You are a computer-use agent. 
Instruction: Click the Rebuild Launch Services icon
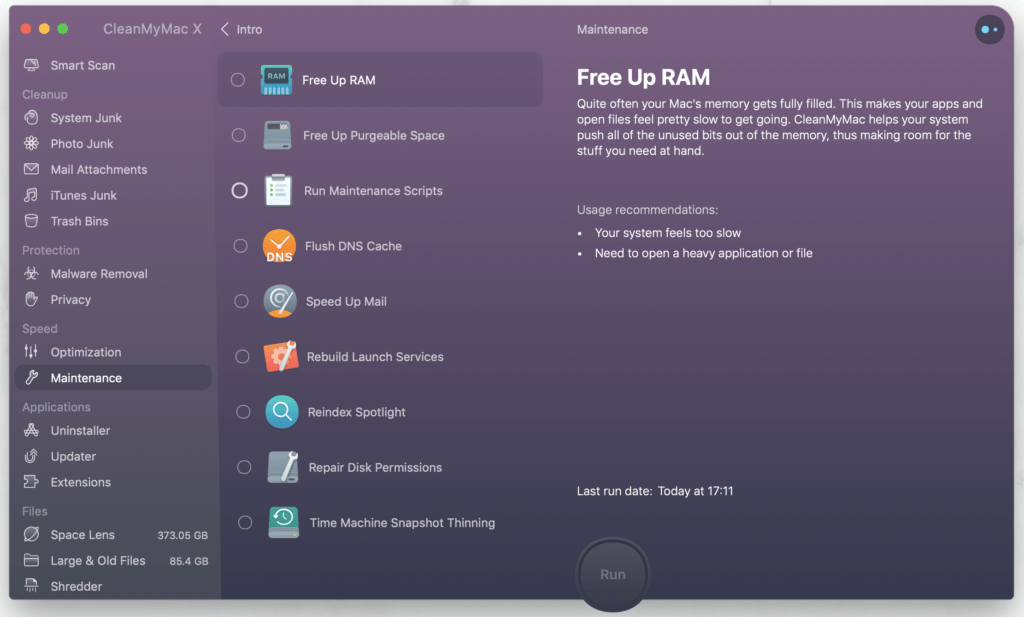pyautogui.click(x=281, y=356)
